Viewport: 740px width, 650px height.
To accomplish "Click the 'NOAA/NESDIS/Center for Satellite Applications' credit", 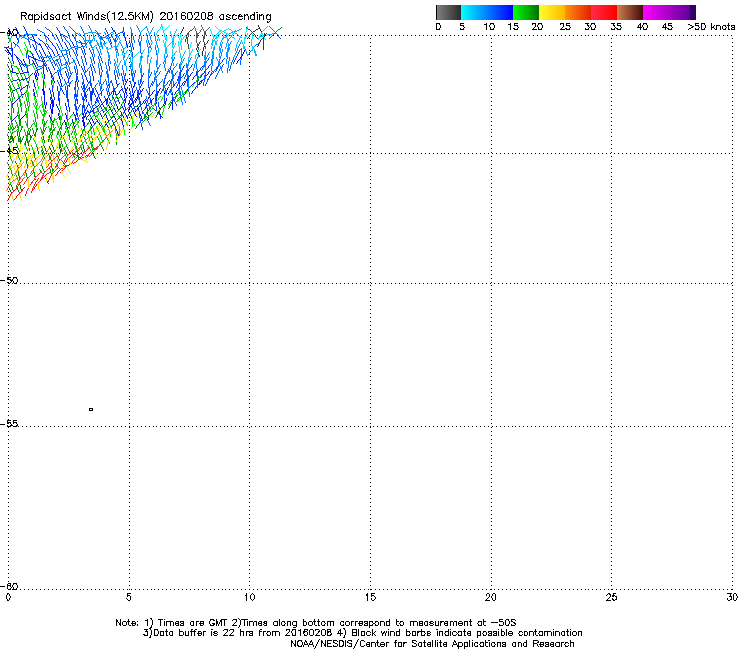I will tap(432, 644).
